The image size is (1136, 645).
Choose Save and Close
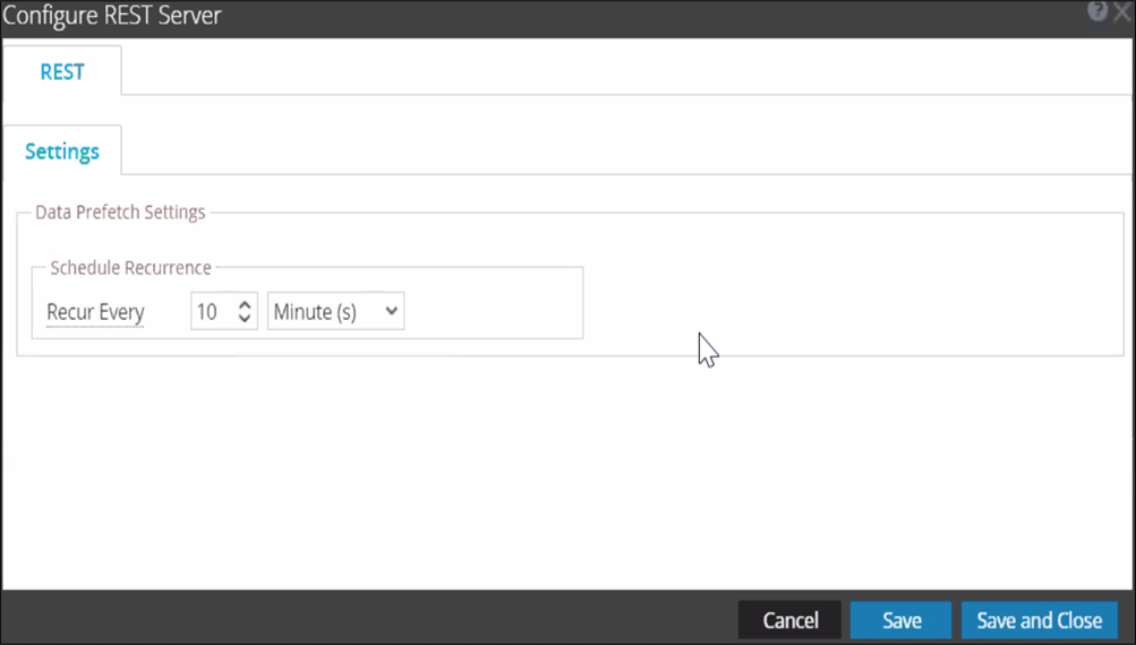coord(1039,620)
